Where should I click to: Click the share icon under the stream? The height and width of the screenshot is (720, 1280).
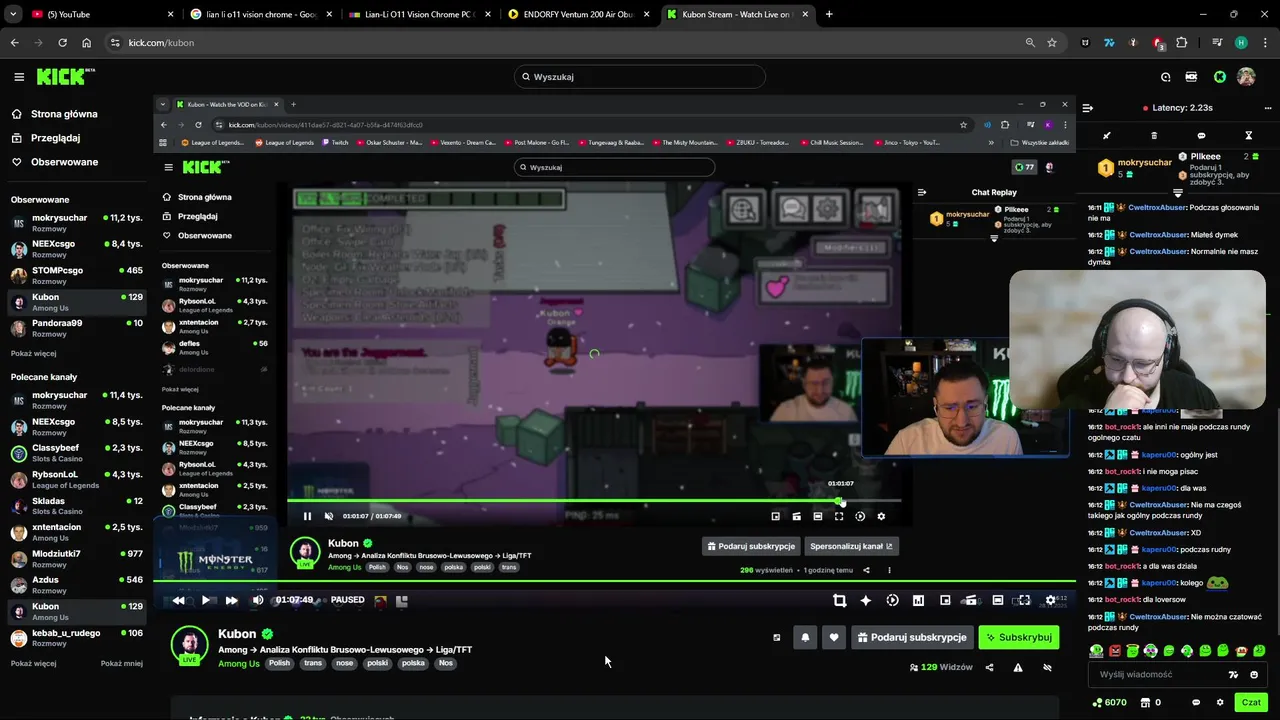[x=990, y=667]
